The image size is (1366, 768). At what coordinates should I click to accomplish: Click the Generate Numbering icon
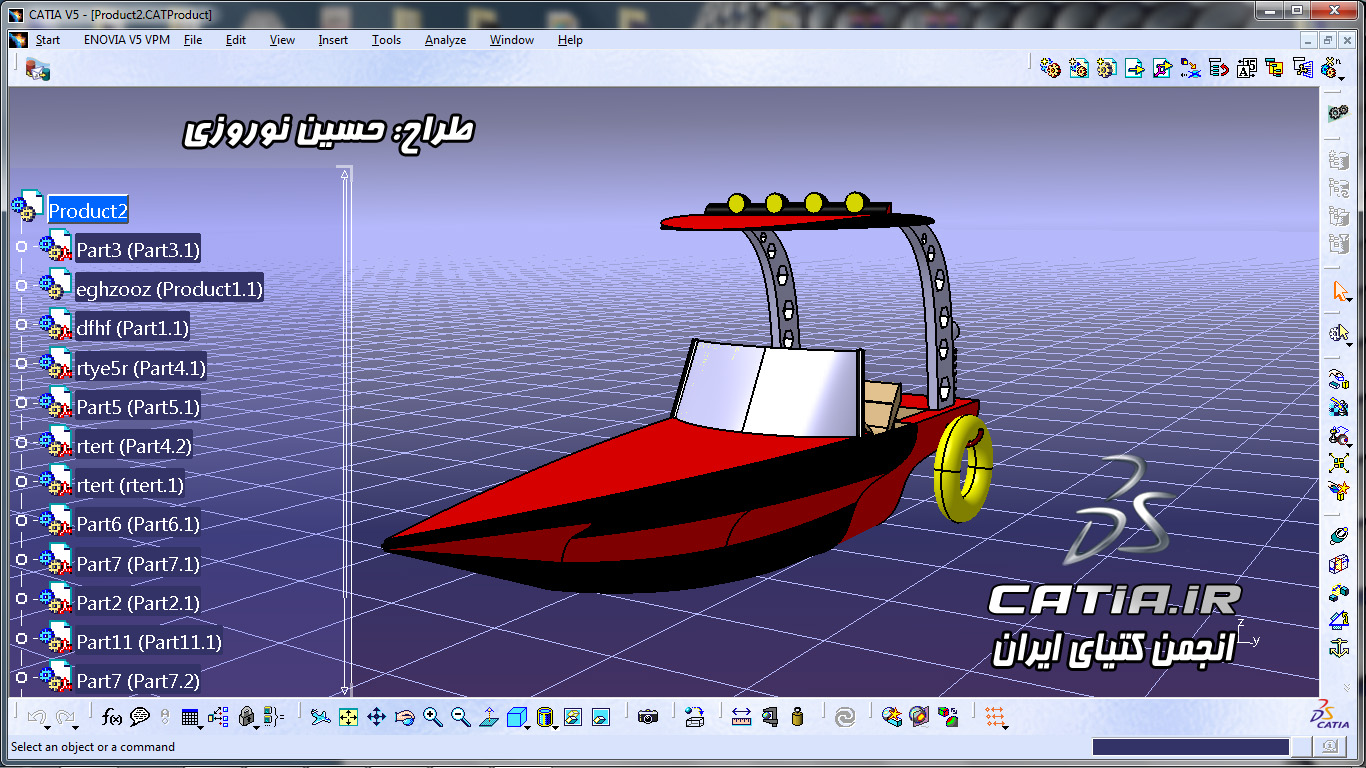coord(1246,68)
